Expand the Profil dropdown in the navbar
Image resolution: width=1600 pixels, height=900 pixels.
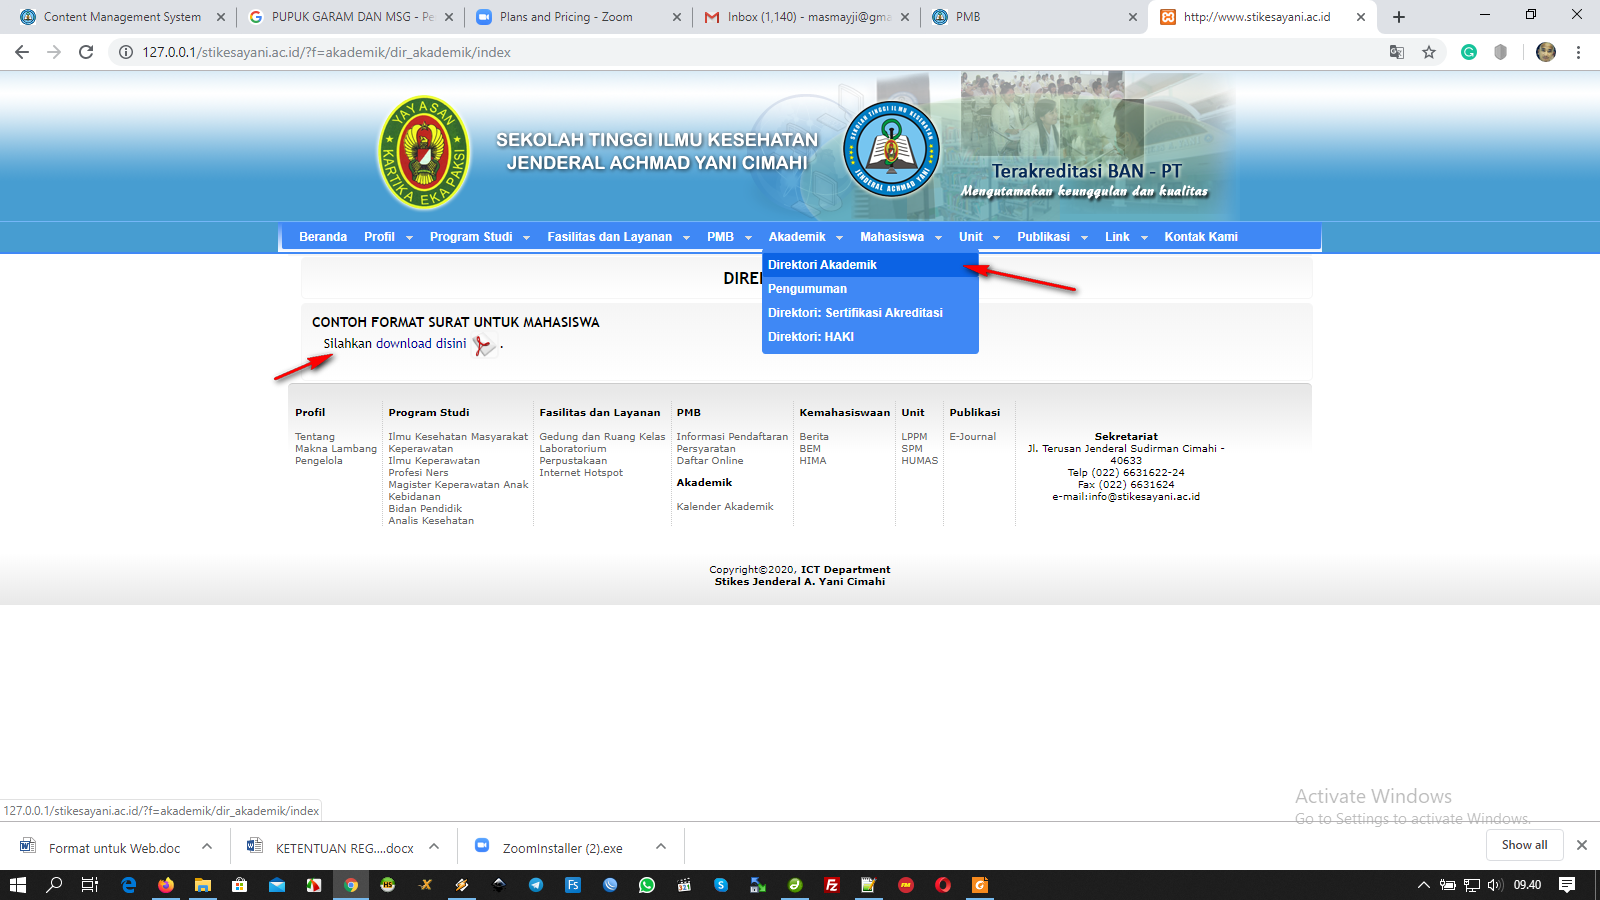click(388, 237)
